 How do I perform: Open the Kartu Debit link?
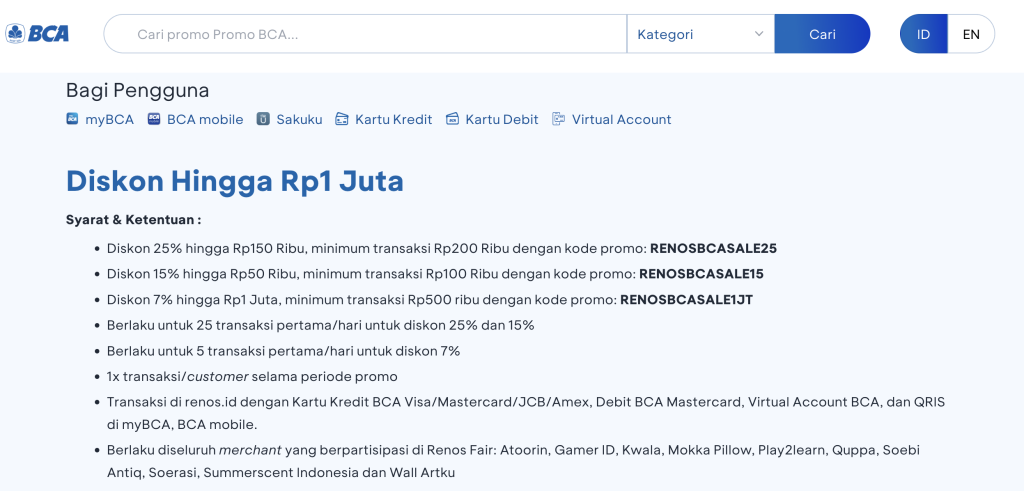click(x=502, y=119)
